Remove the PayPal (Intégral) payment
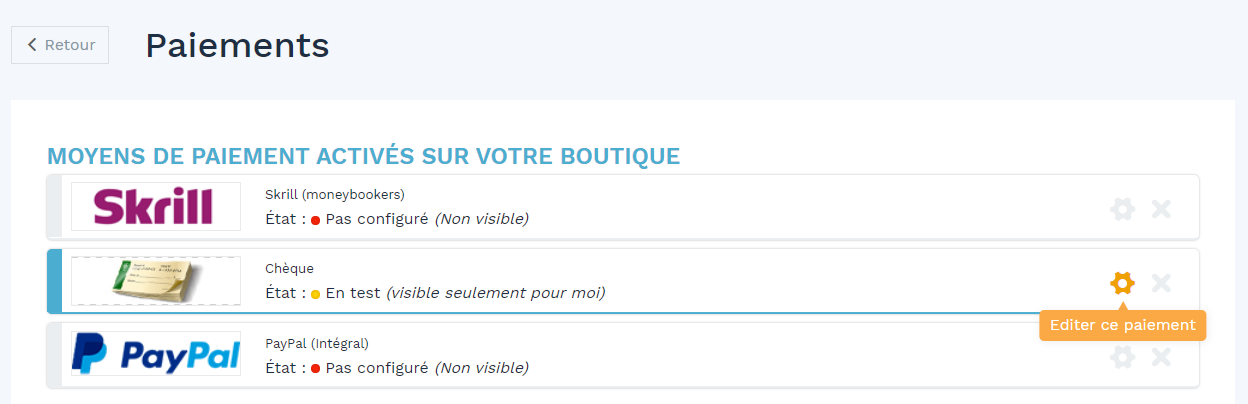 [1161, 357]
